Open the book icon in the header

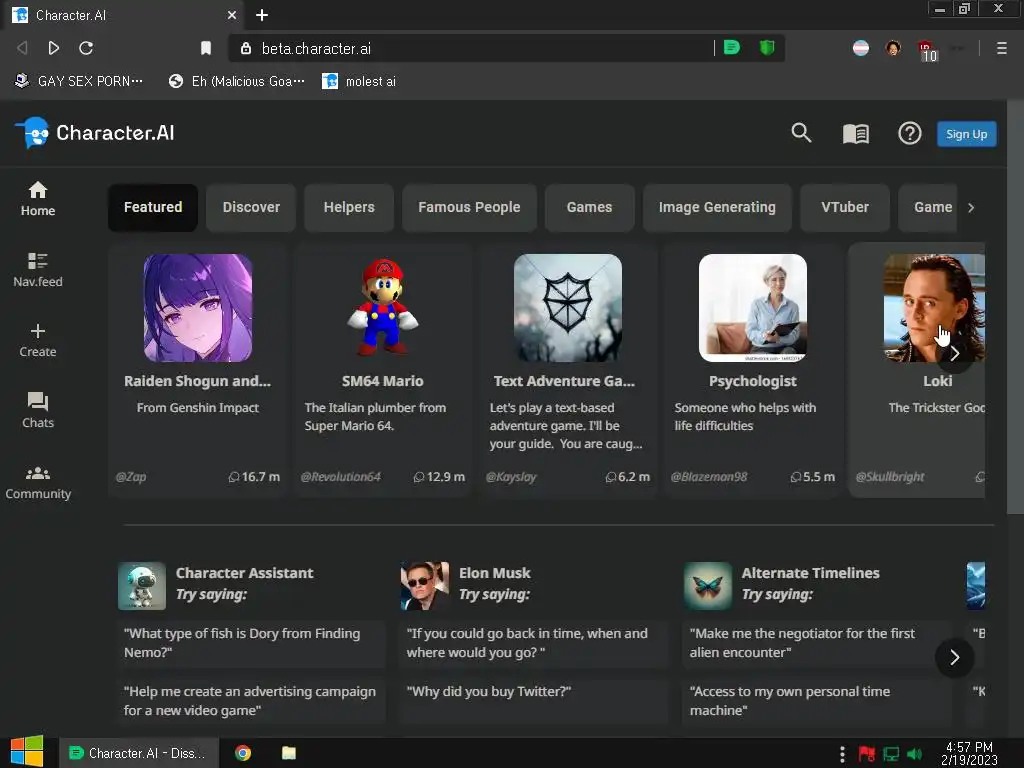[856, 134]
